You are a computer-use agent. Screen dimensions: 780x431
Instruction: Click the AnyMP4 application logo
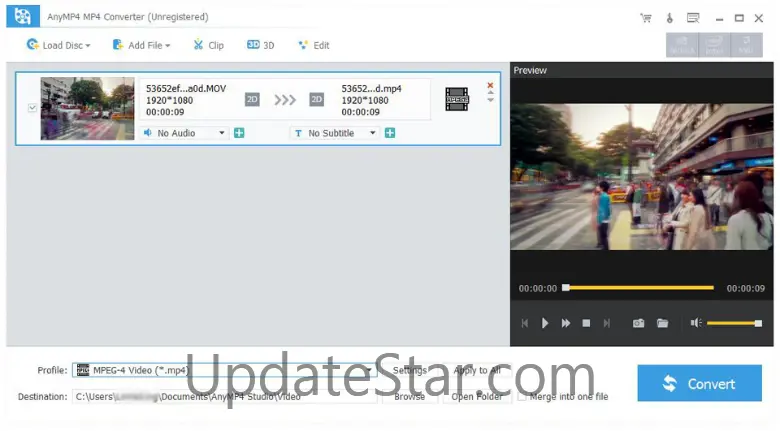click(23, 16)
